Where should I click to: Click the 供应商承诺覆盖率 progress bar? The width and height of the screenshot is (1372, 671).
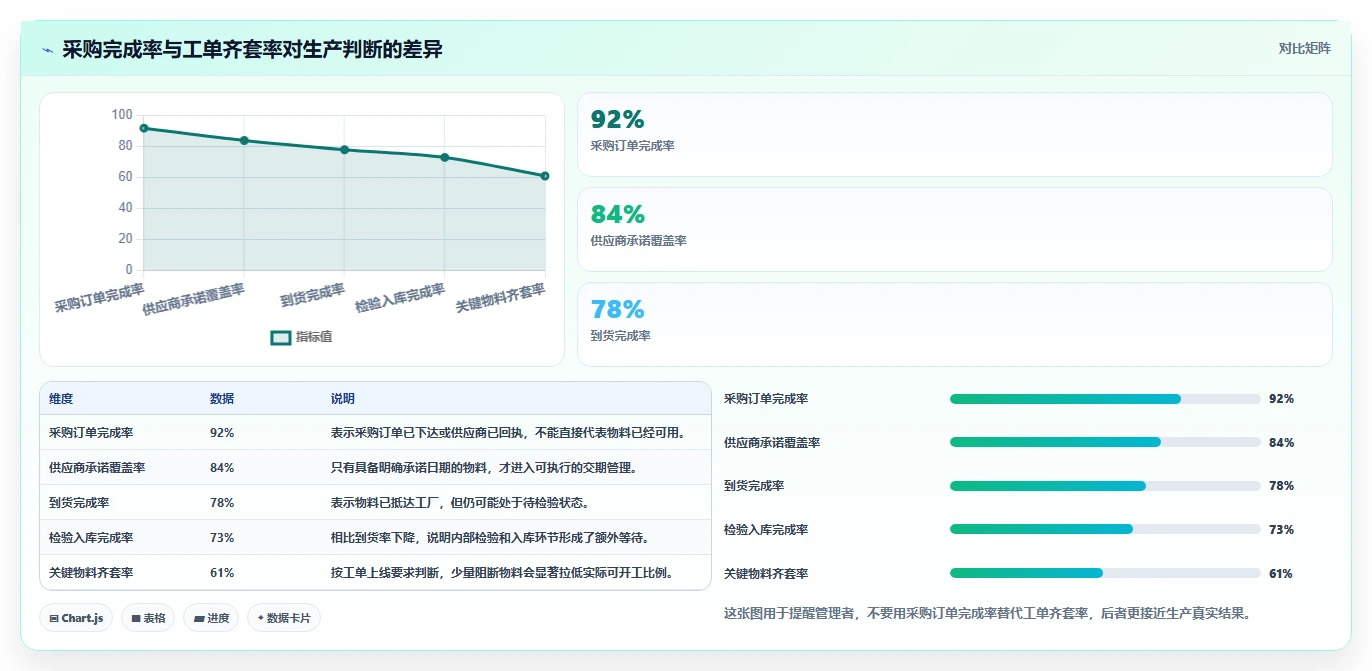pyautogui.click(x=1105, y=442)
